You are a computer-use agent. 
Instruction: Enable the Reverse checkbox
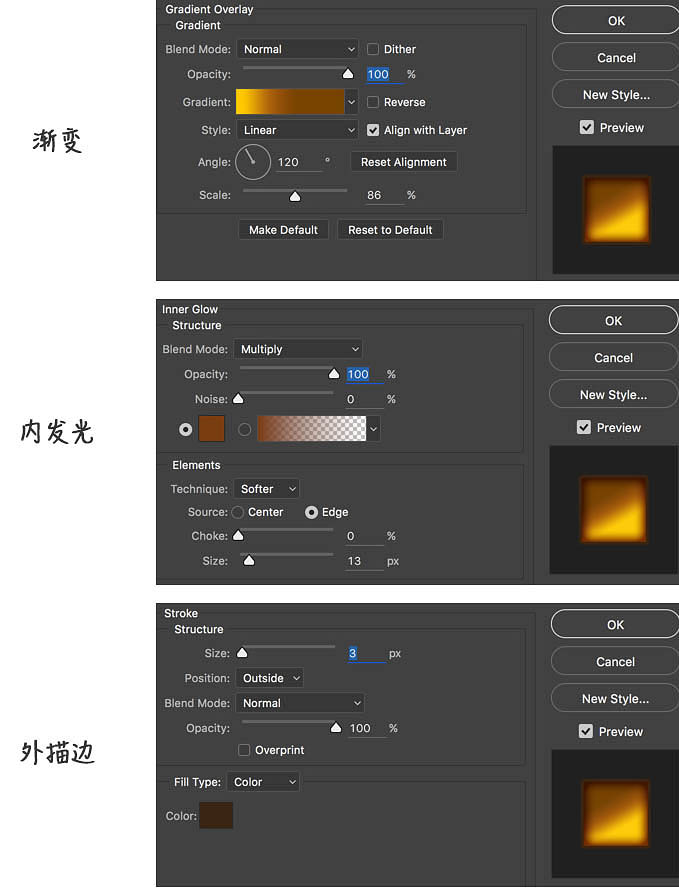click(373, 102)
